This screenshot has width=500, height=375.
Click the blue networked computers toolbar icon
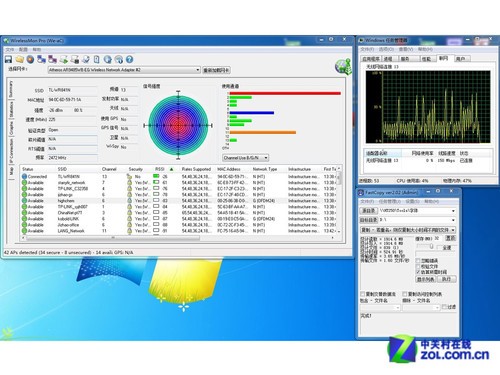pos(41,60)
